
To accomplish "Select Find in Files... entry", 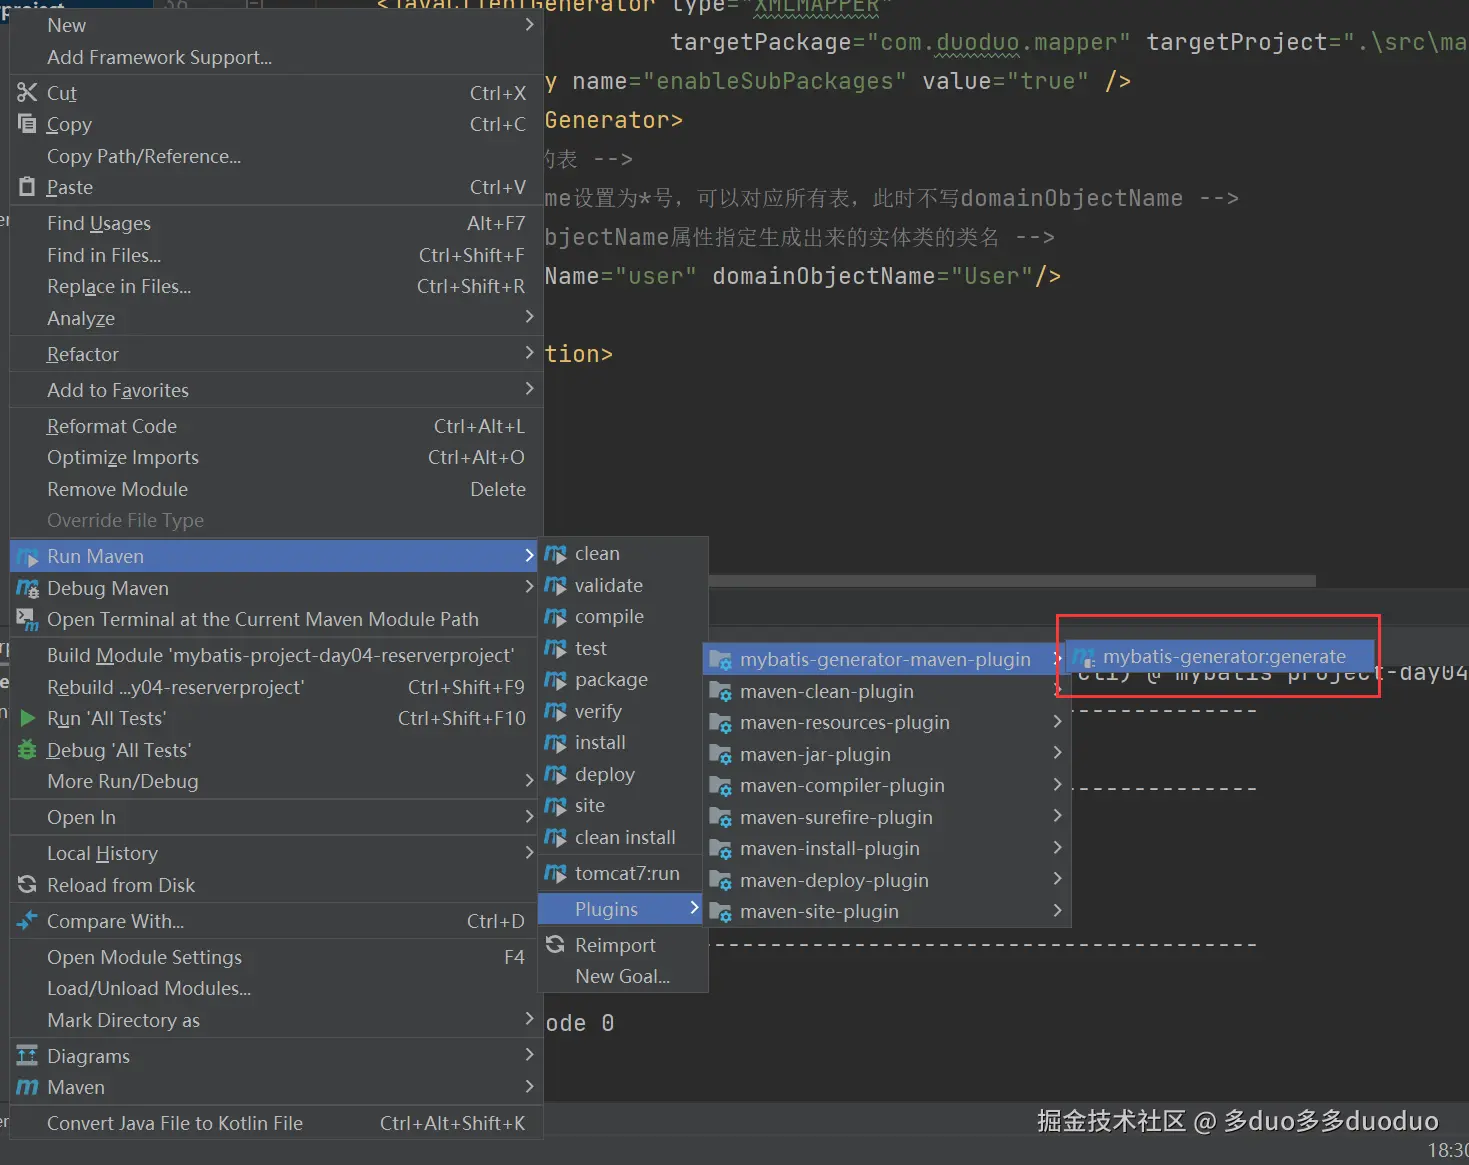I will pyautogui.click(x=276, y=255).
